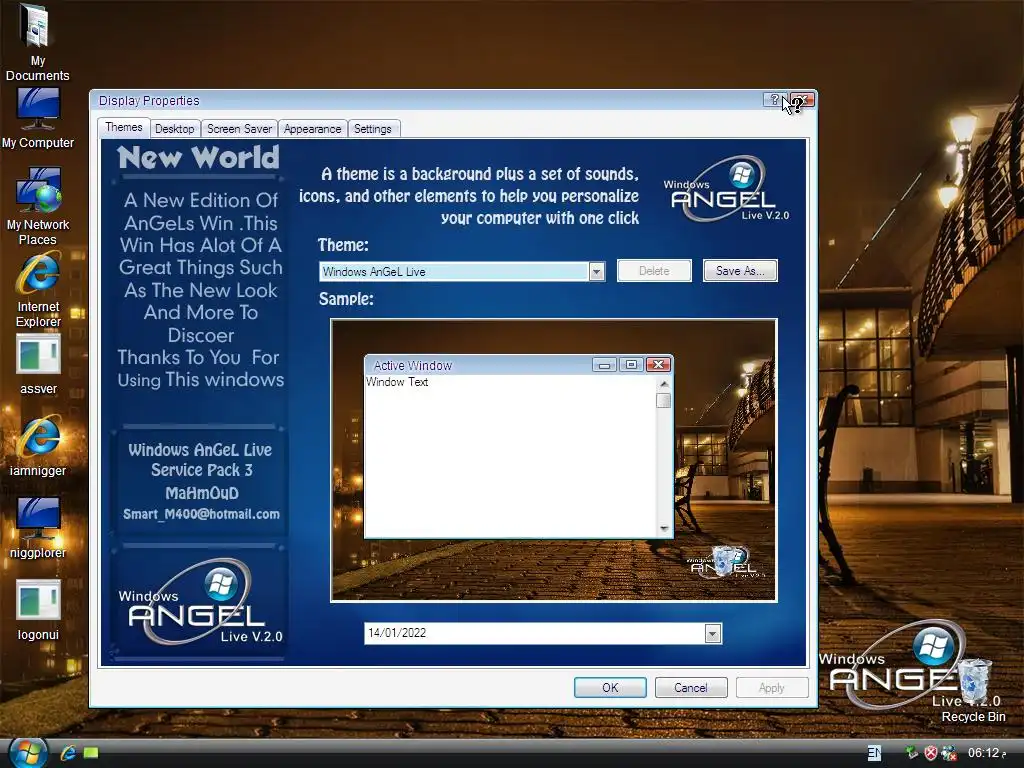The height and width of the screenshot is (768, 1024).
Task: Open the Start menu orb
Action: tap(27, 752)
